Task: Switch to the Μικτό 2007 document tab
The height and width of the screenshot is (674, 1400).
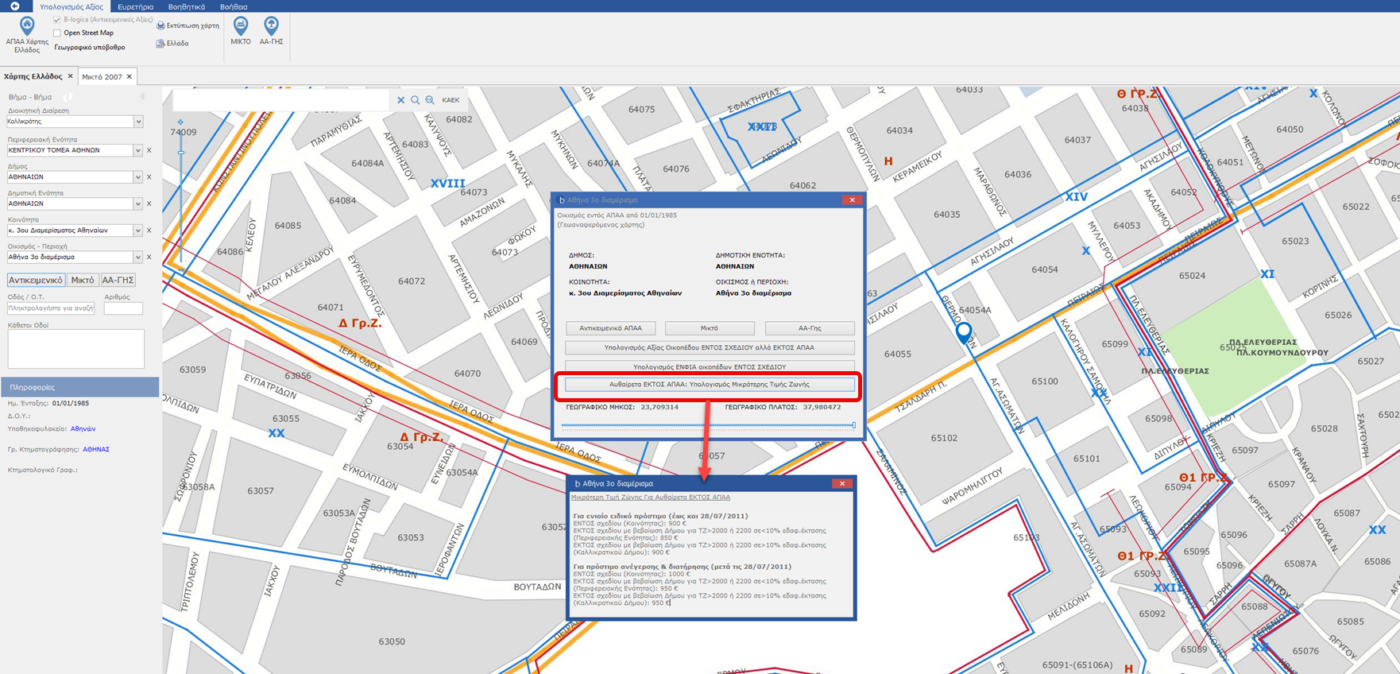Action: point(102,77)
